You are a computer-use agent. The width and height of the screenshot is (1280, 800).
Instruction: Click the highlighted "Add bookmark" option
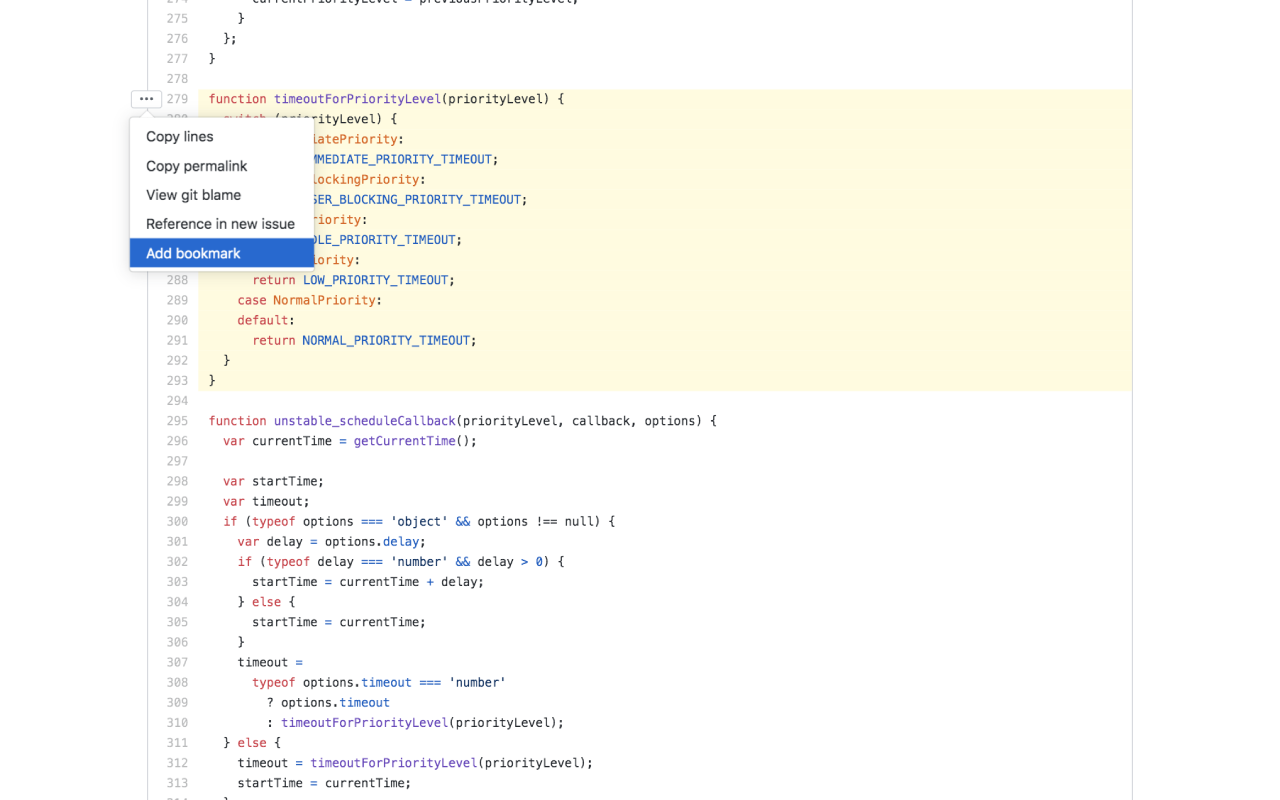click(x=192, y=253)
